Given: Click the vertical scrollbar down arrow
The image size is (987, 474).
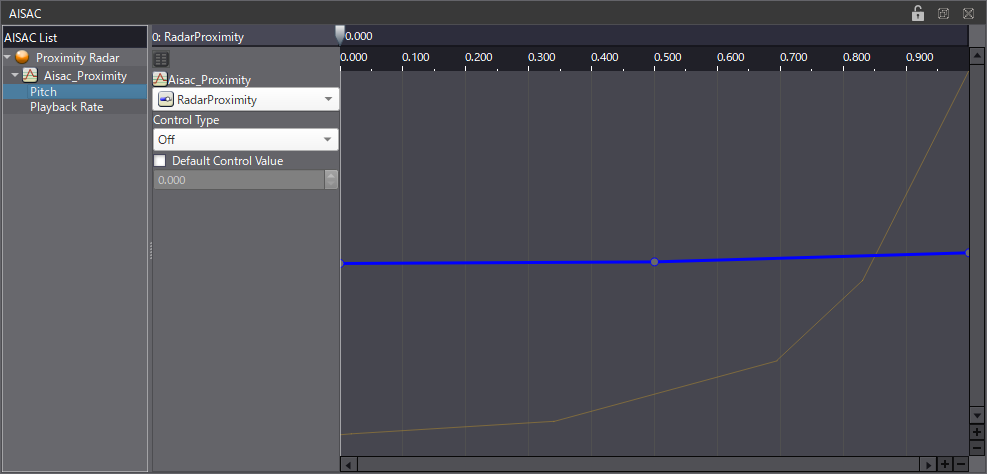Looking at the screenshot, I should 977,415.
